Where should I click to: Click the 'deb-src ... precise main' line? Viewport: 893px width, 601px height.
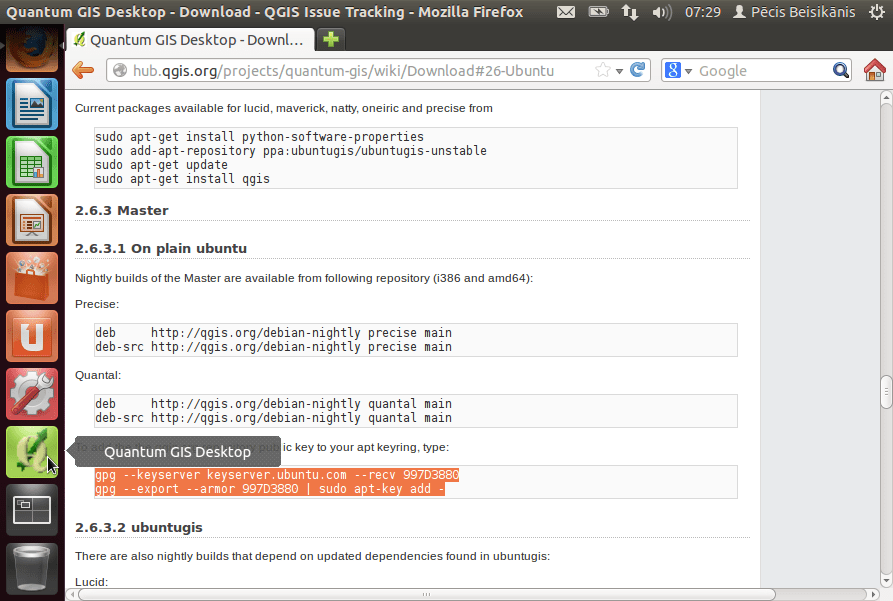(273, 347)
